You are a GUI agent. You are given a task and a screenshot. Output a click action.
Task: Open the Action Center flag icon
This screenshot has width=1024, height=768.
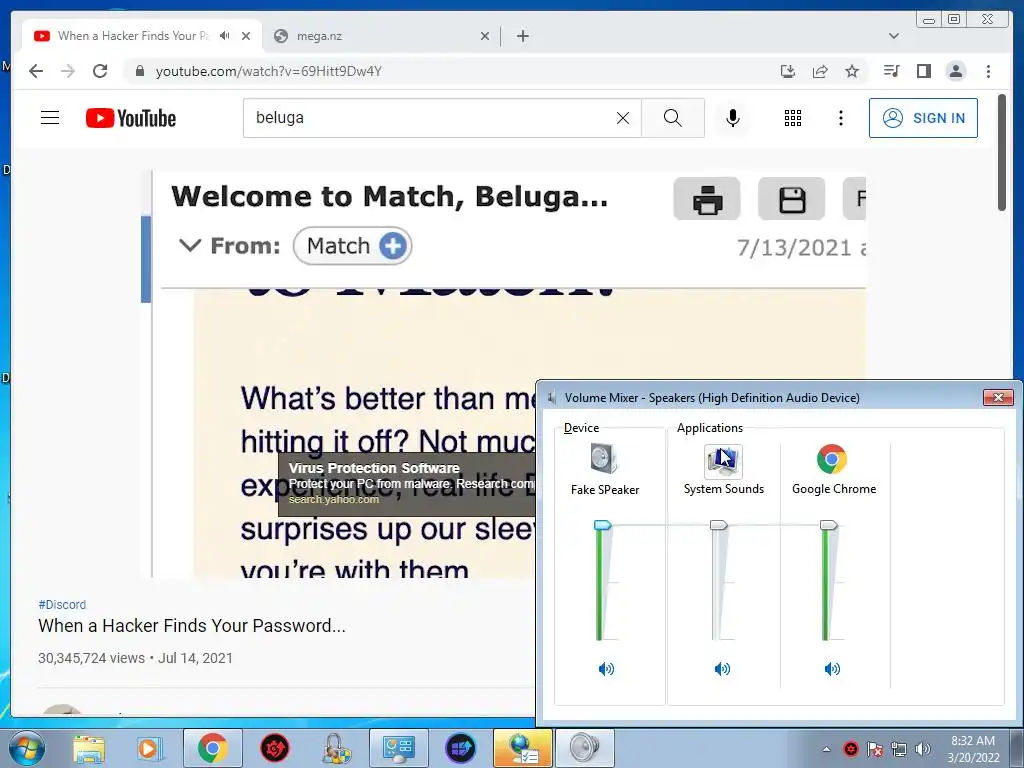pos(875,749)
